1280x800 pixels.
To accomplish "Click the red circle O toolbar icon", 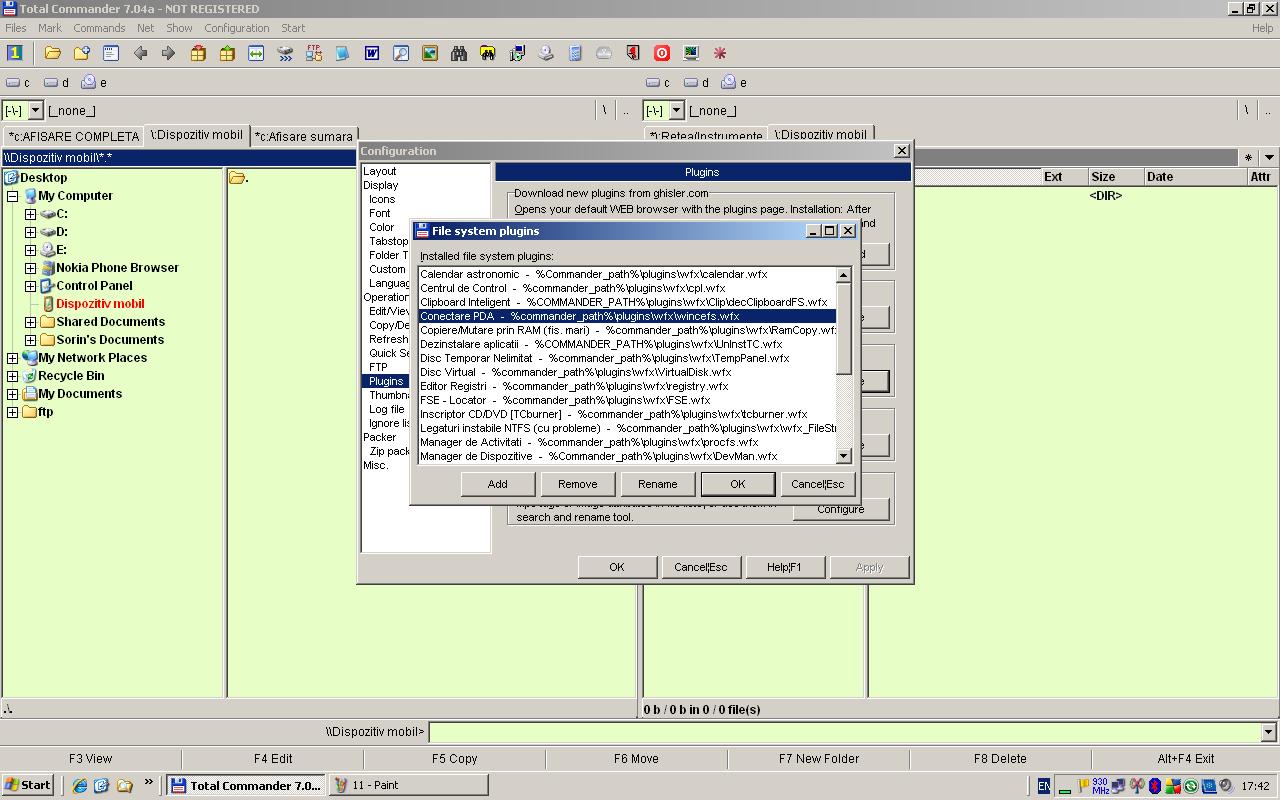I will pos(662,53).
